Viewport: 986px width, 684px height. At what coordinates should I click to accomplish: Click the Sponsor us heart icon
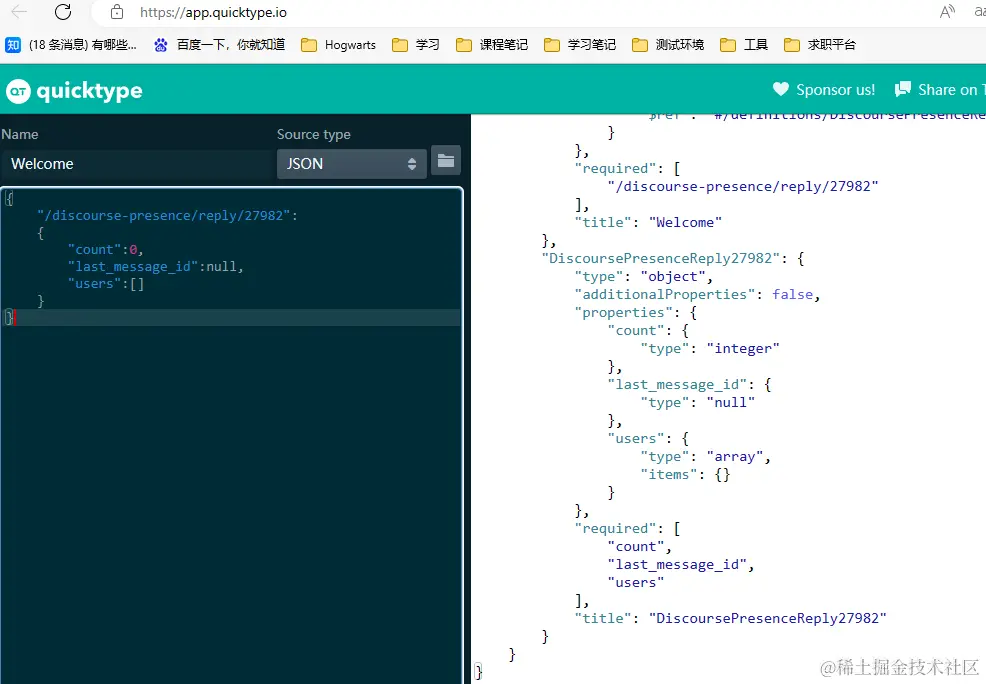(x=780, y=89)
